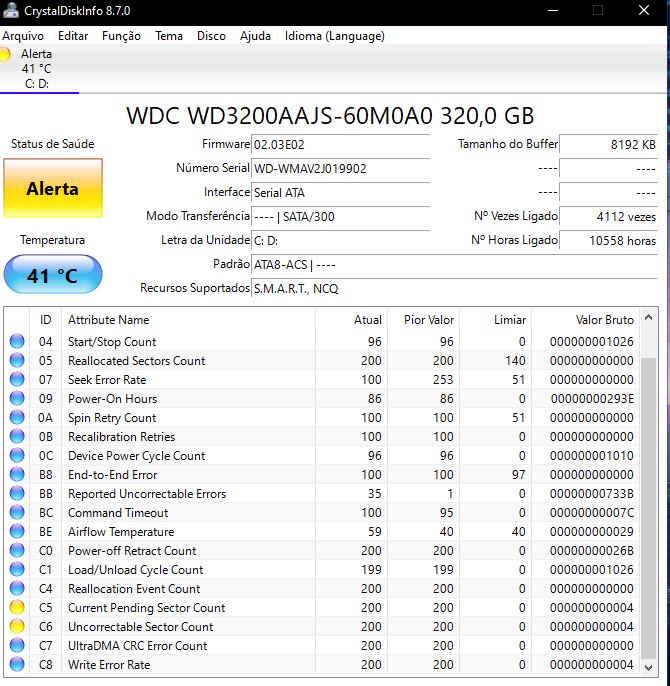Screen dimensions: 670x686
Task: Click the blue status icon for UltraDMA CRC Error Count
Action: pyautogui.click(x=17, y=645)
